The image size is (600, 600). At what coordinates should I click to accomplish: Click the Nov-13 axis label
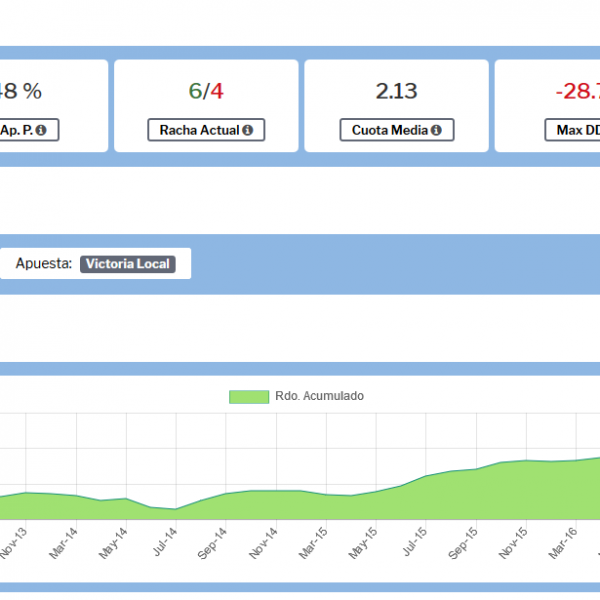14,543
